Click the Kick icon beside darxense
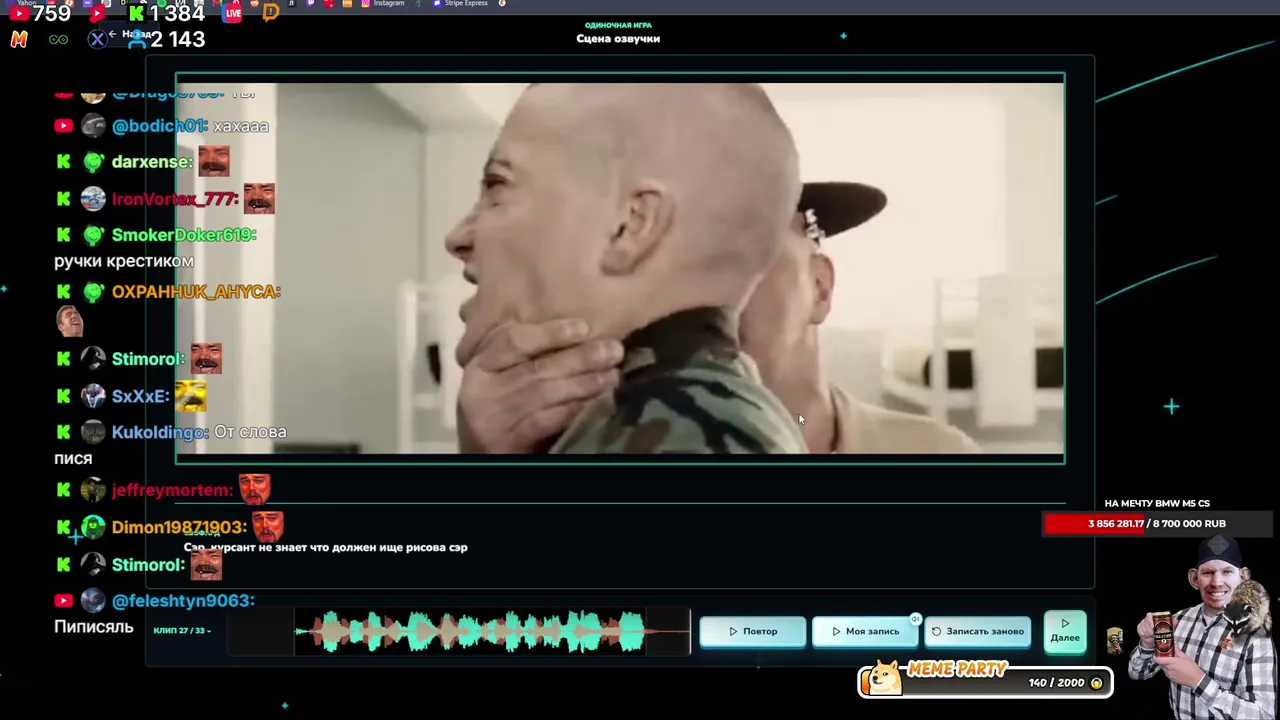1280x720 pixels. (x=63, y=162)
